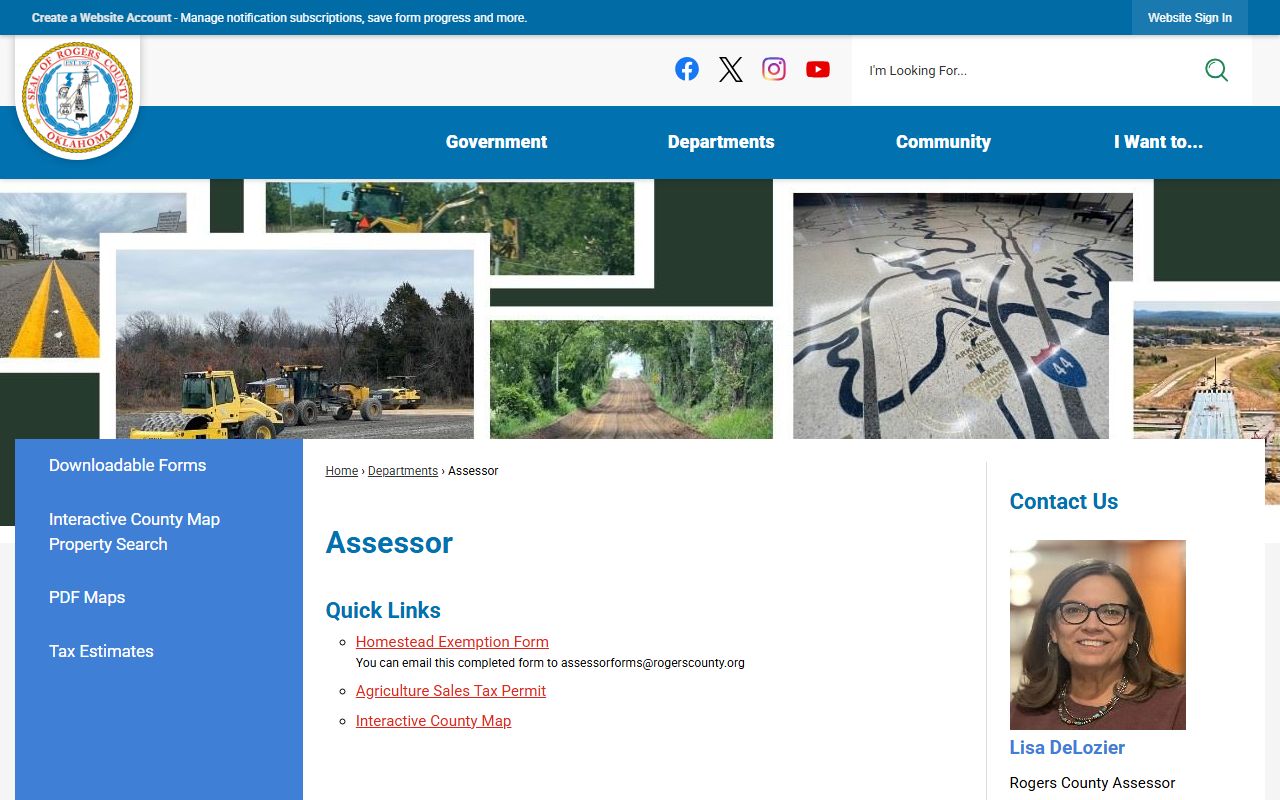
Task: Click the Assessor page heading
Action: click(389, 543)
